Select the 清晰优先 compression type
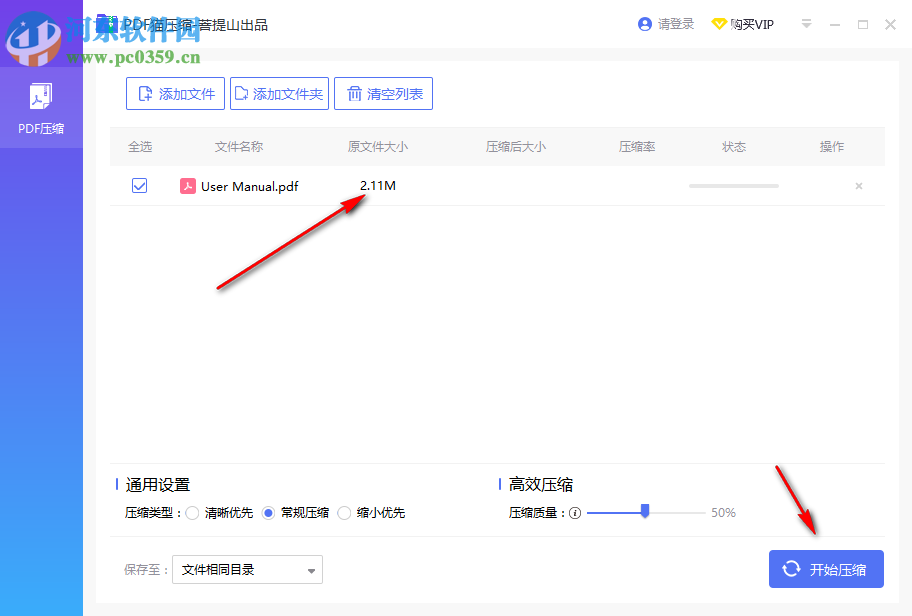This screenshot has width=912, height=616. [192, 512]
